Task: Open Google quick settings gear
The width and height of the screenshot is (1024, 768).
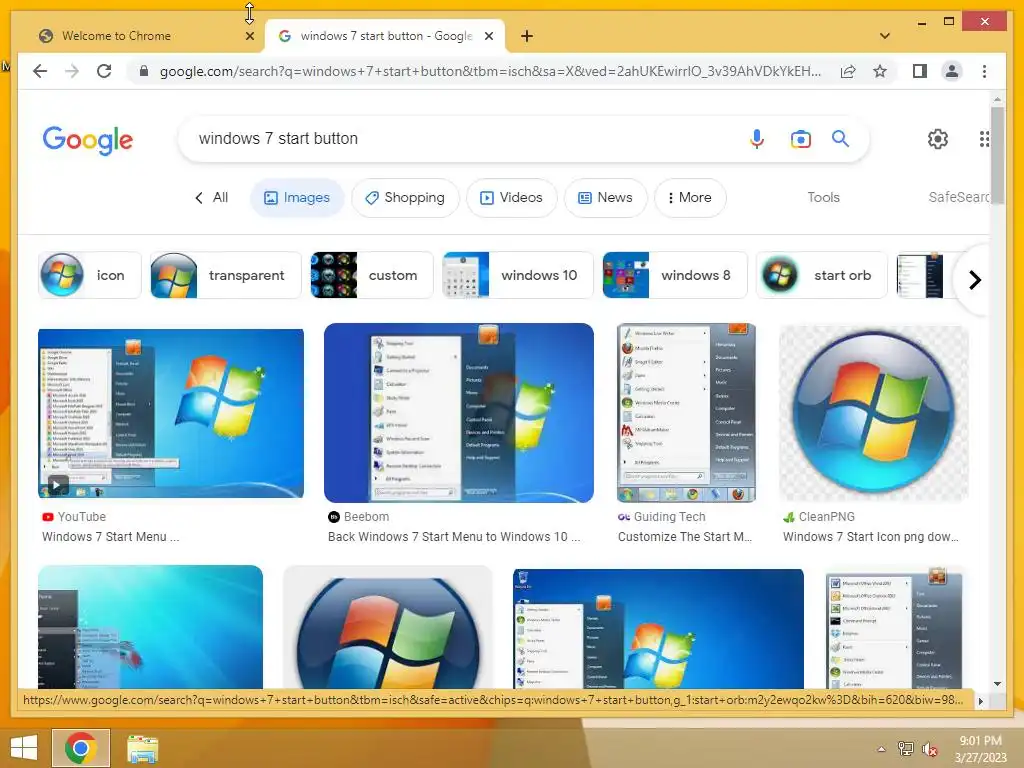Action: [938, 138]
